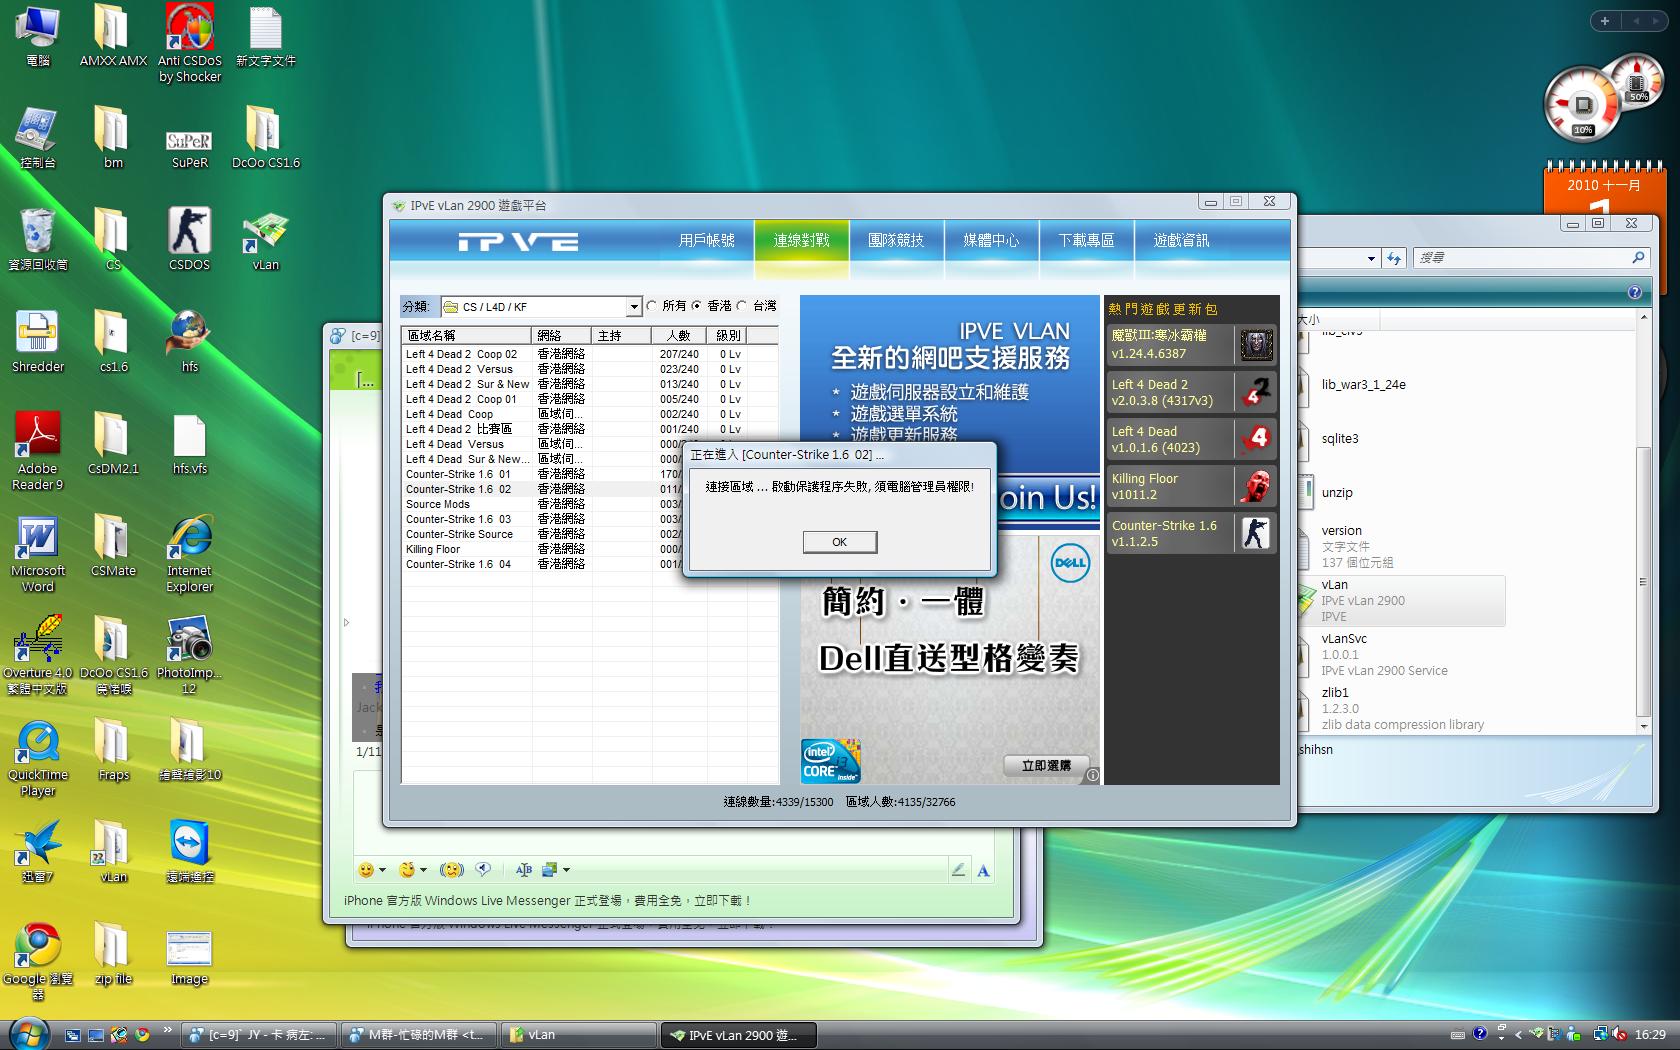Click the 搜尋 search field in Explorer
The width and height of the screenshot is (1680, 1050).
1520,258
